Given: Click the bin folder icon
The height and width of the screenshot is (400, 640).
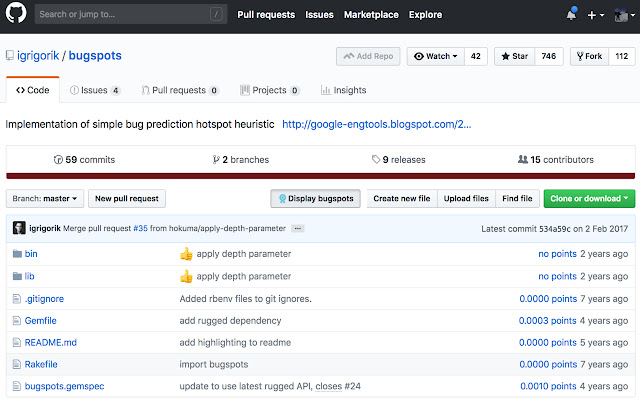Looking at the screenshot, I should pyautogui.click(x=17, y=254).
